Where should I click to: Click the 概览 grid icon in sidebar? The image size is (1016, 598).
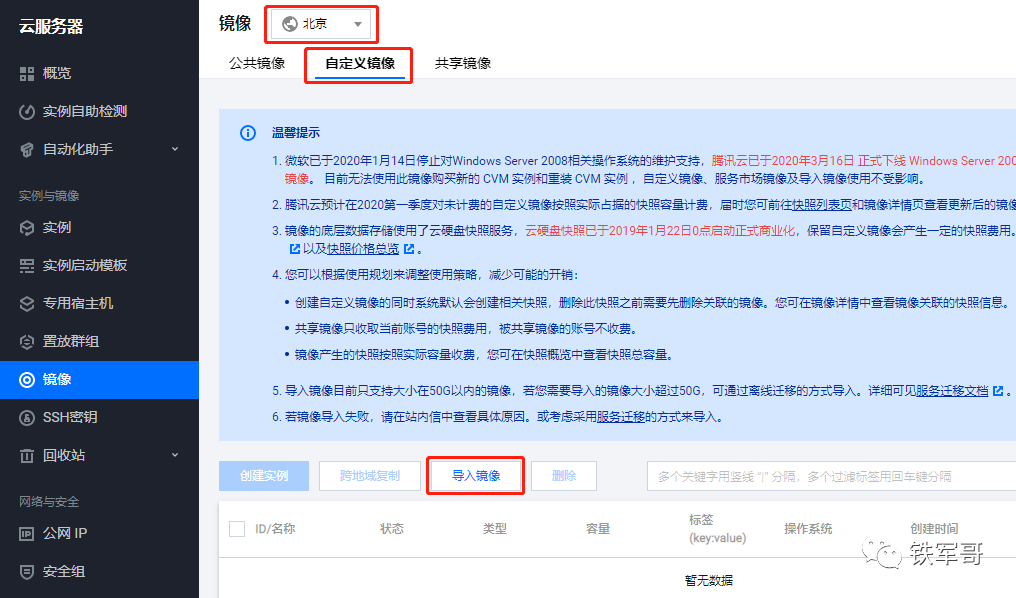27,74
